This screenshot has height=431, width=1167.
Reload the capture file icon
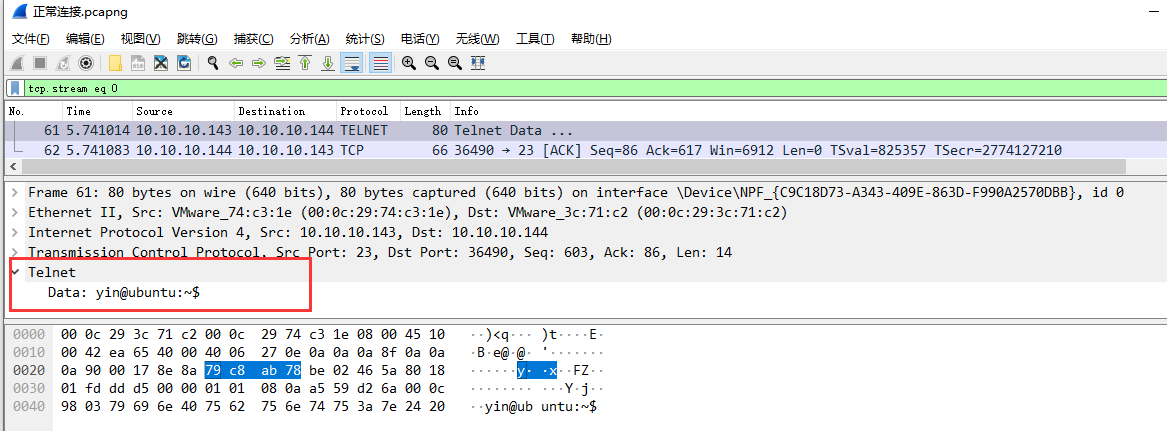point(184,63)
